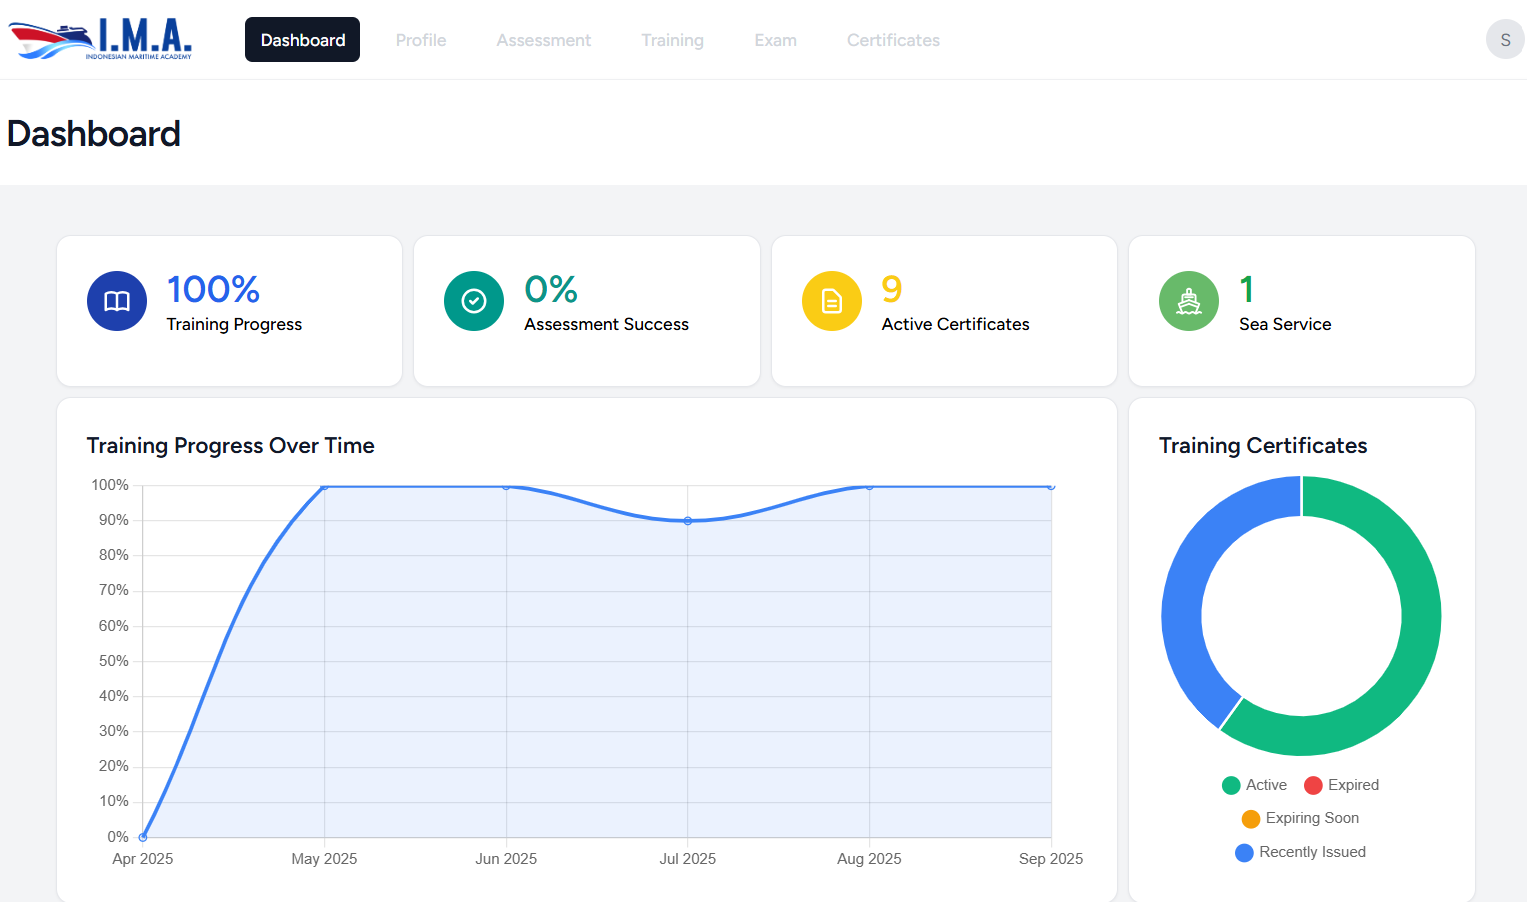Toggle the Expired legend item
Screen dimensions: 1527x902
[1341, 785]
